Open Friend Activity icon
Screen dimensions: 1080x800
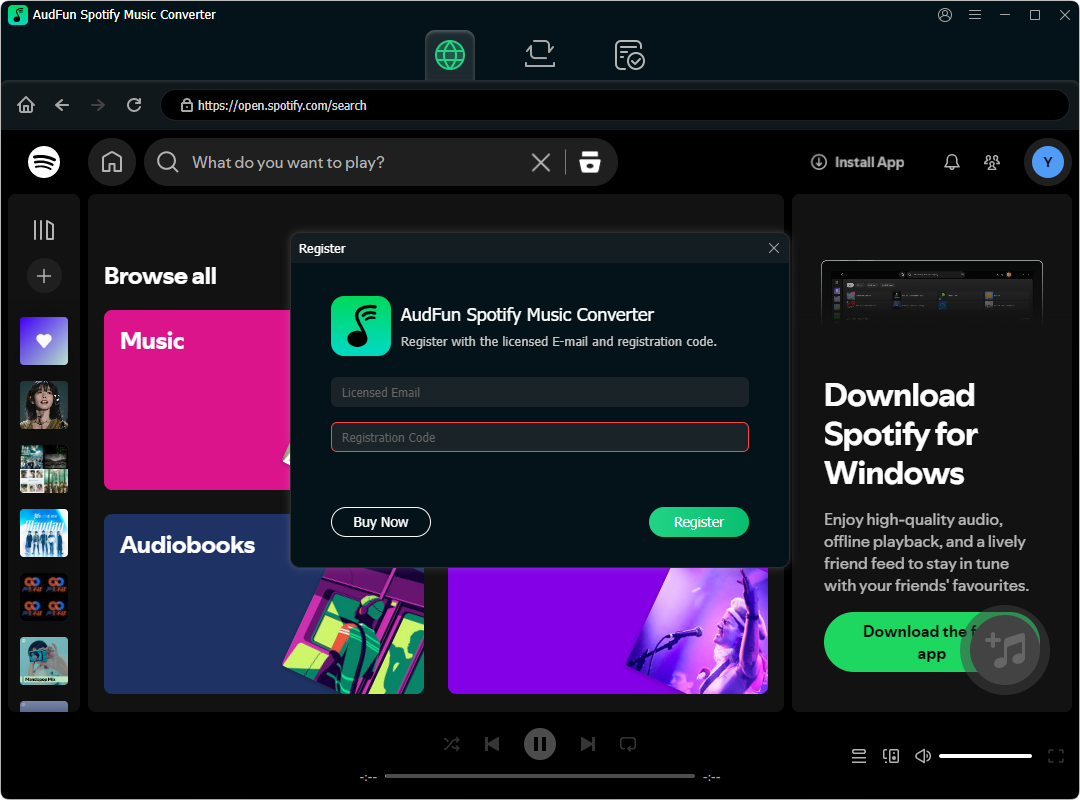click(992, 162)
